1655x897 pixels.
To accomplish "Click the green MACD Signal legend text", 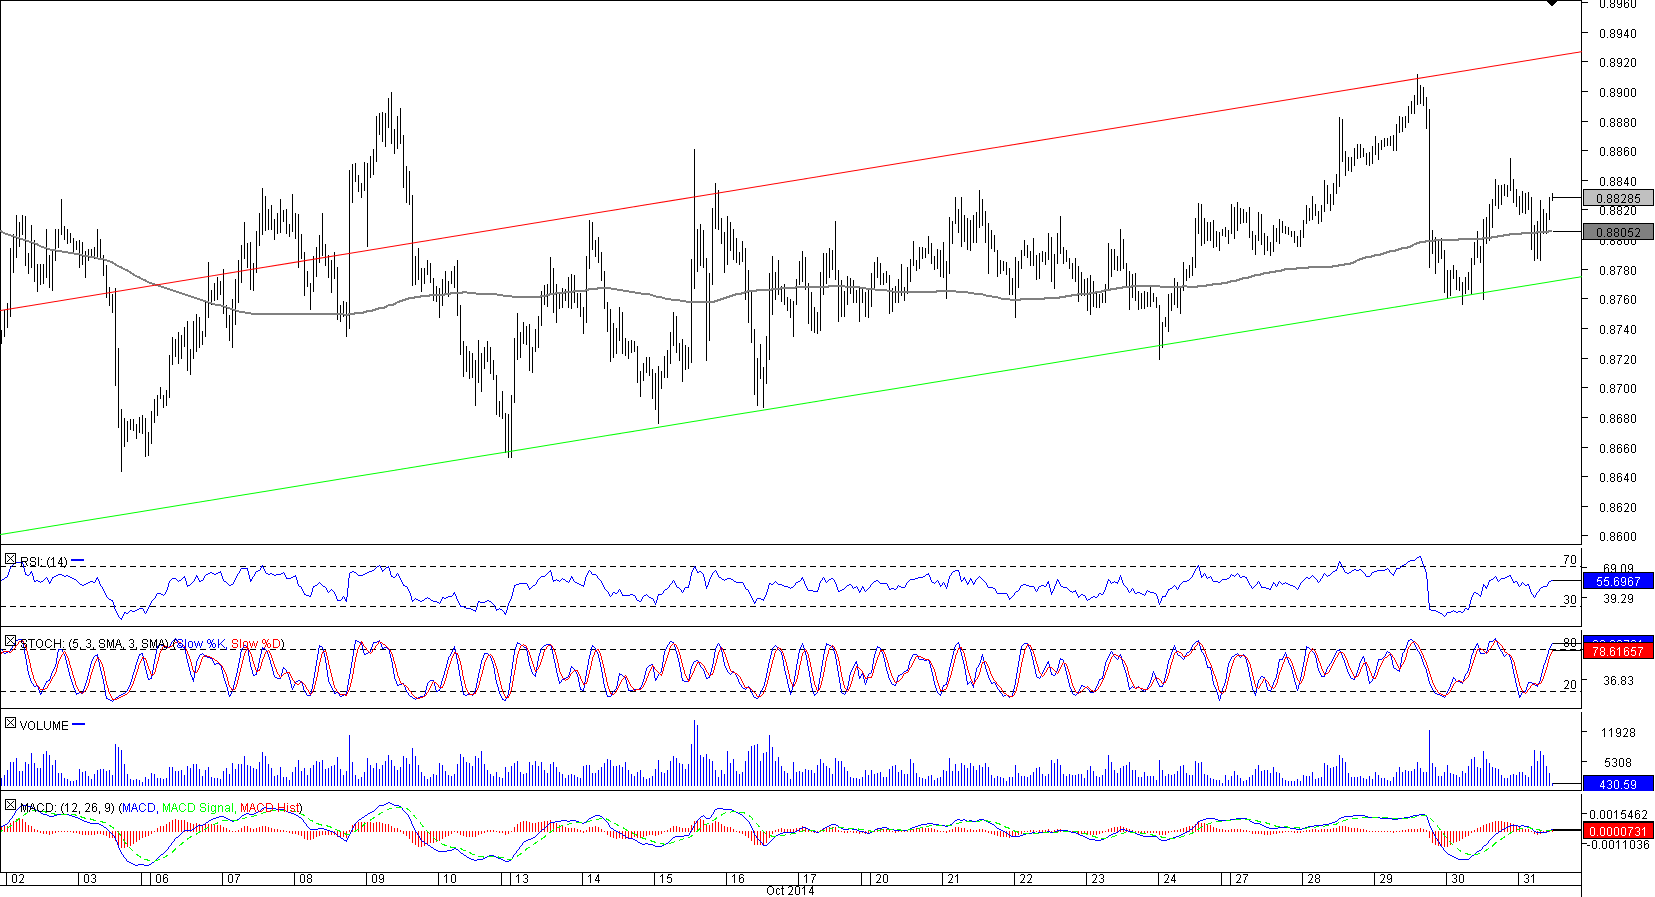I will click(197, 808).
